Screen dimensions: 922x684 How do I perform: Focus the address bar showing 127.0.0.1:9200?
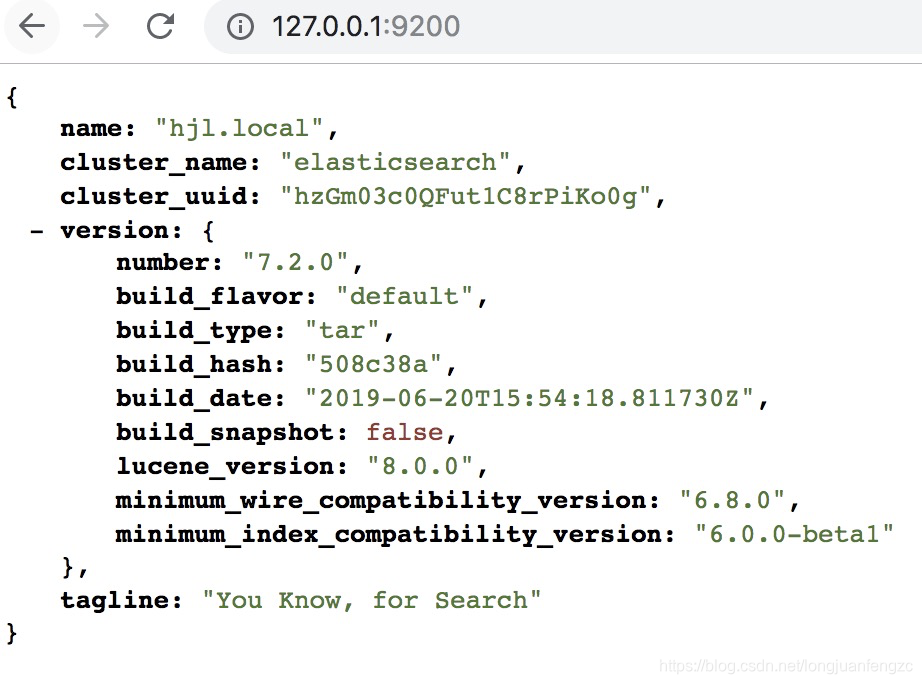564,26
